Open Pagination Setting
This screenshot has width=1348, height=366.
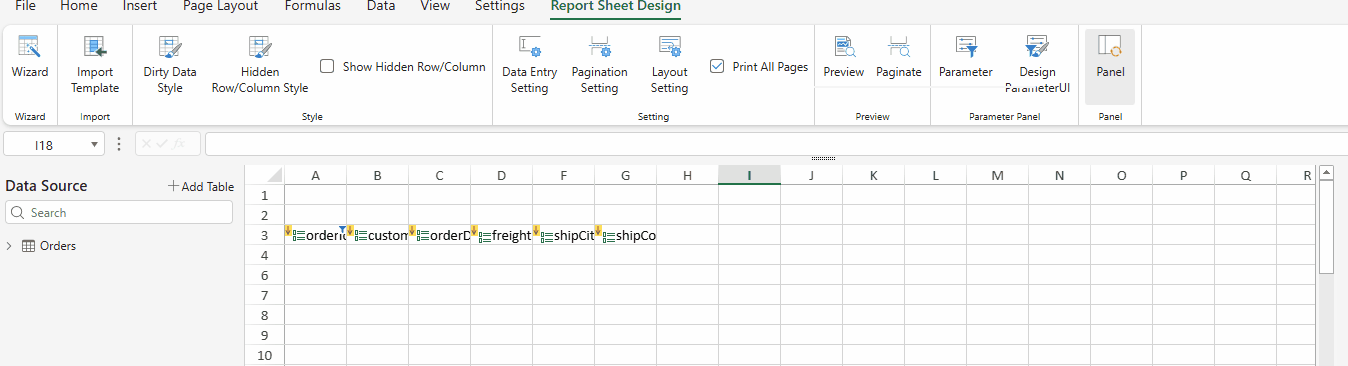pos(600,65)
